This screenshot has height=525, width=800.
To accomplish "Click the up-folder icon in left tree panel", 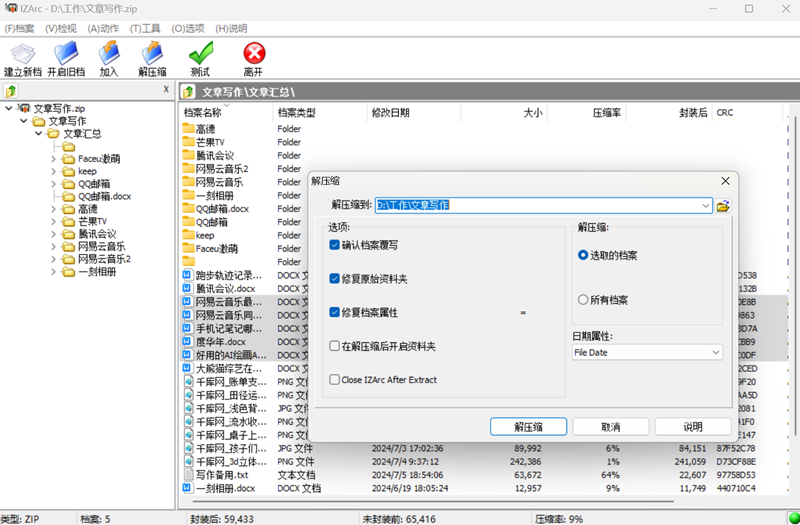I will pos(11,91).
